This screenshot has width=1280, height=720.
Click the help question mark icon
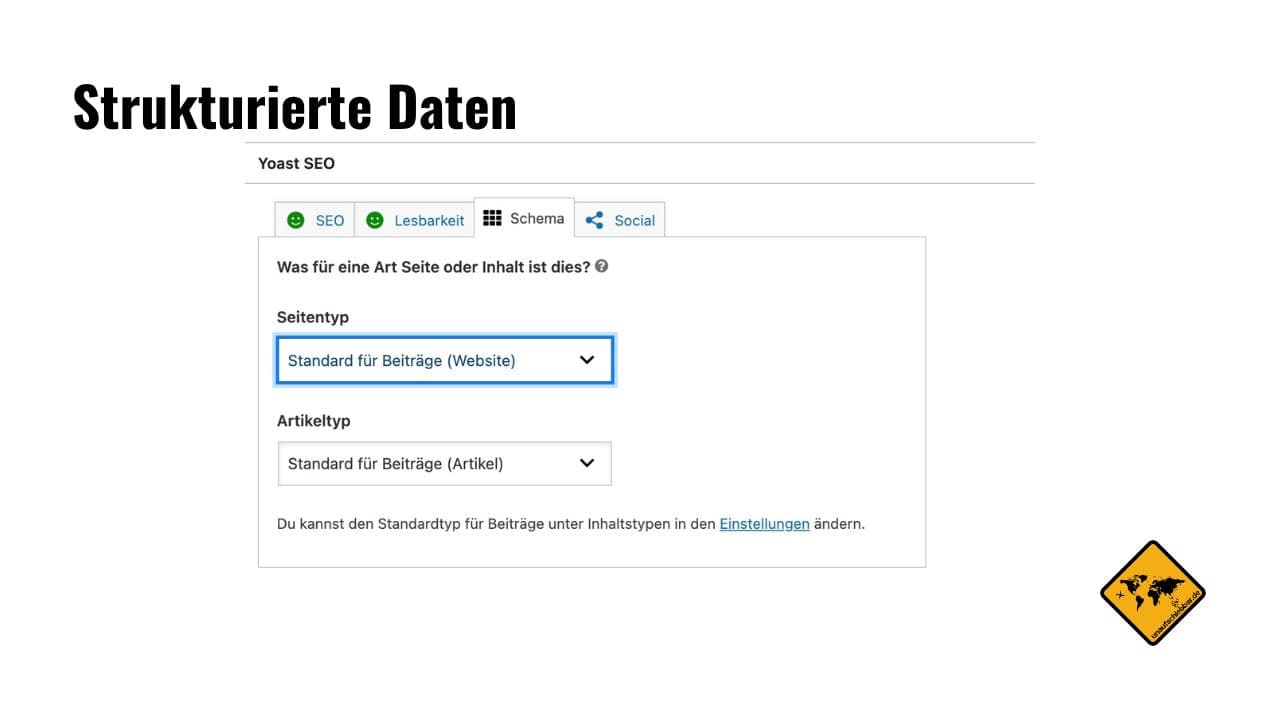tap(601, 267)
